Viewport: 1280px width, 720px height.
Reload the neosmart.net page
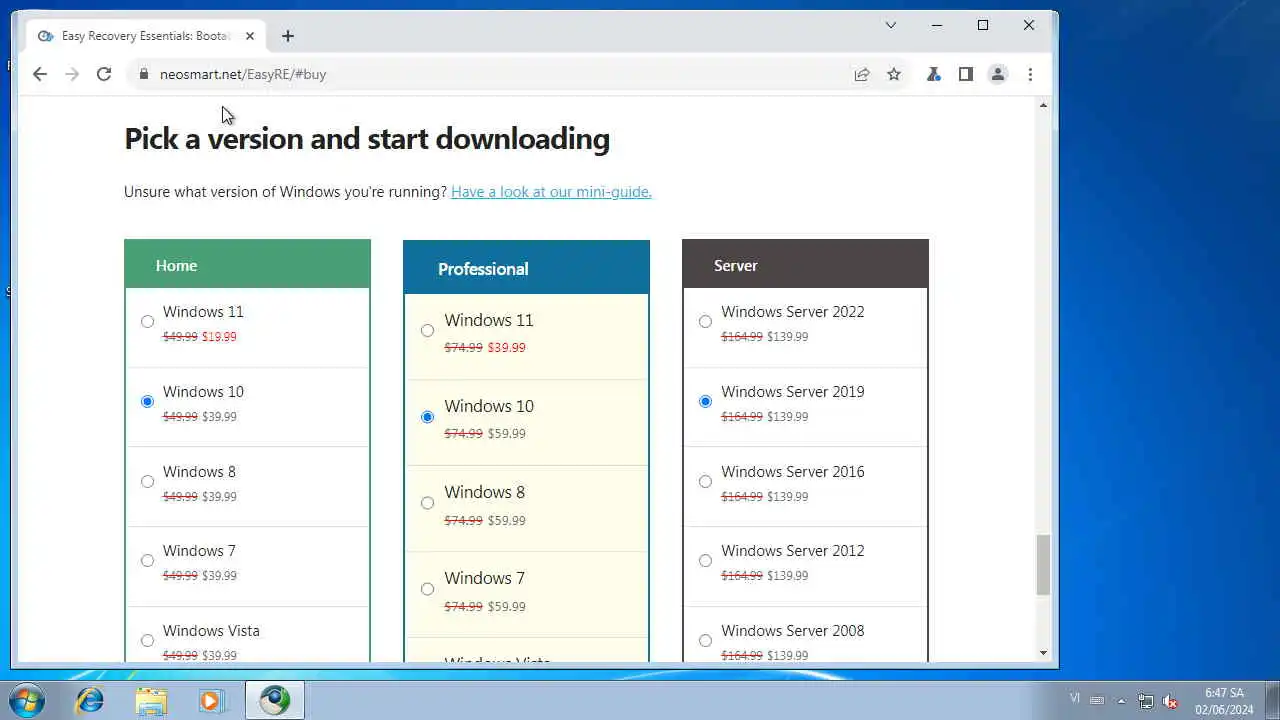tap(104, 74)
